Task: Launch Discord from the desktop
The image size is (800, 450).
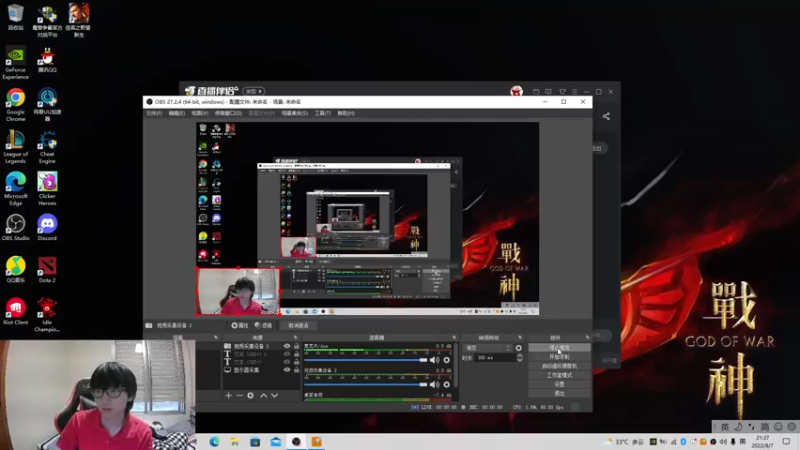Action: (47, 227)
